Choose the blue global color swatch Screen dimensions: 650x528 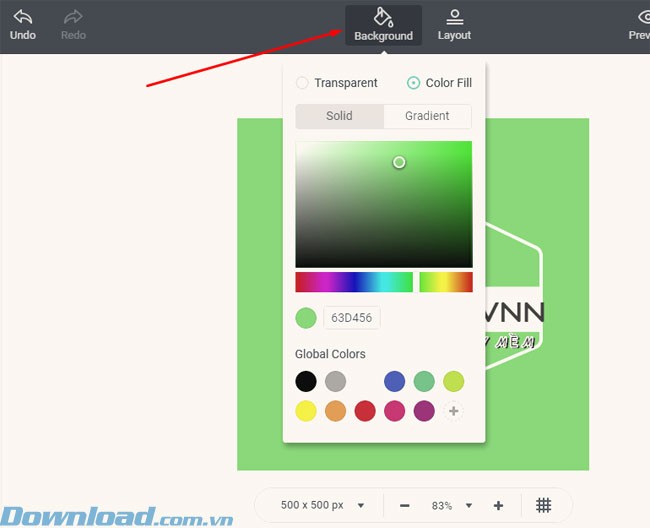394,381
